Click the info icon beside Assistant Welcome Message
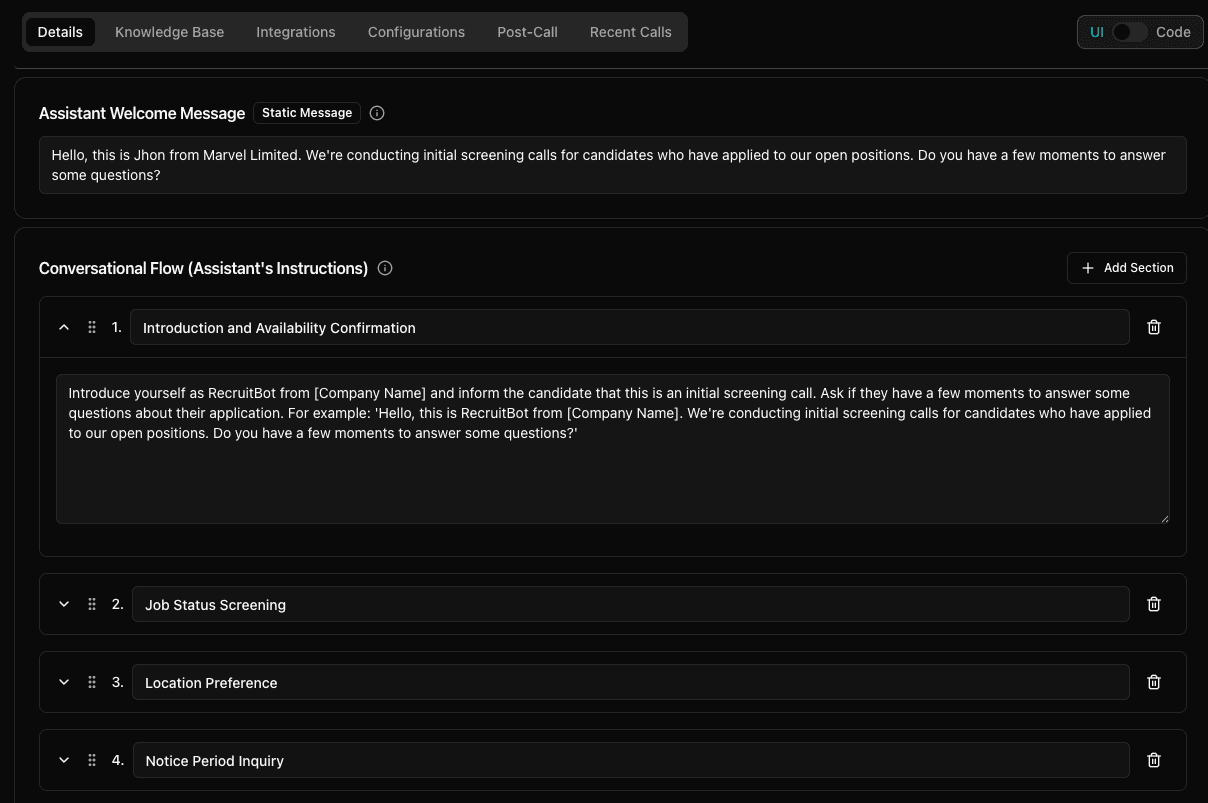The height and width of the screenshot is (803, 1208). click(x=377, y=113)
